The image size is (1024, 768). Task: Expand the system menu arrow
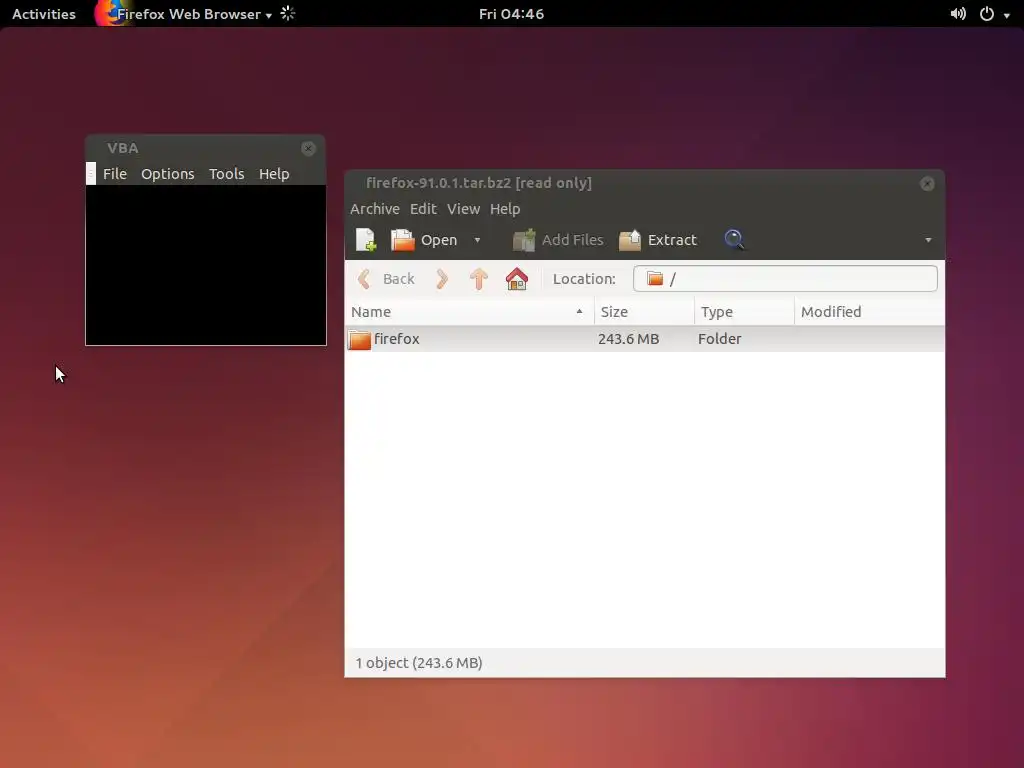click(x=1006, y=15)
